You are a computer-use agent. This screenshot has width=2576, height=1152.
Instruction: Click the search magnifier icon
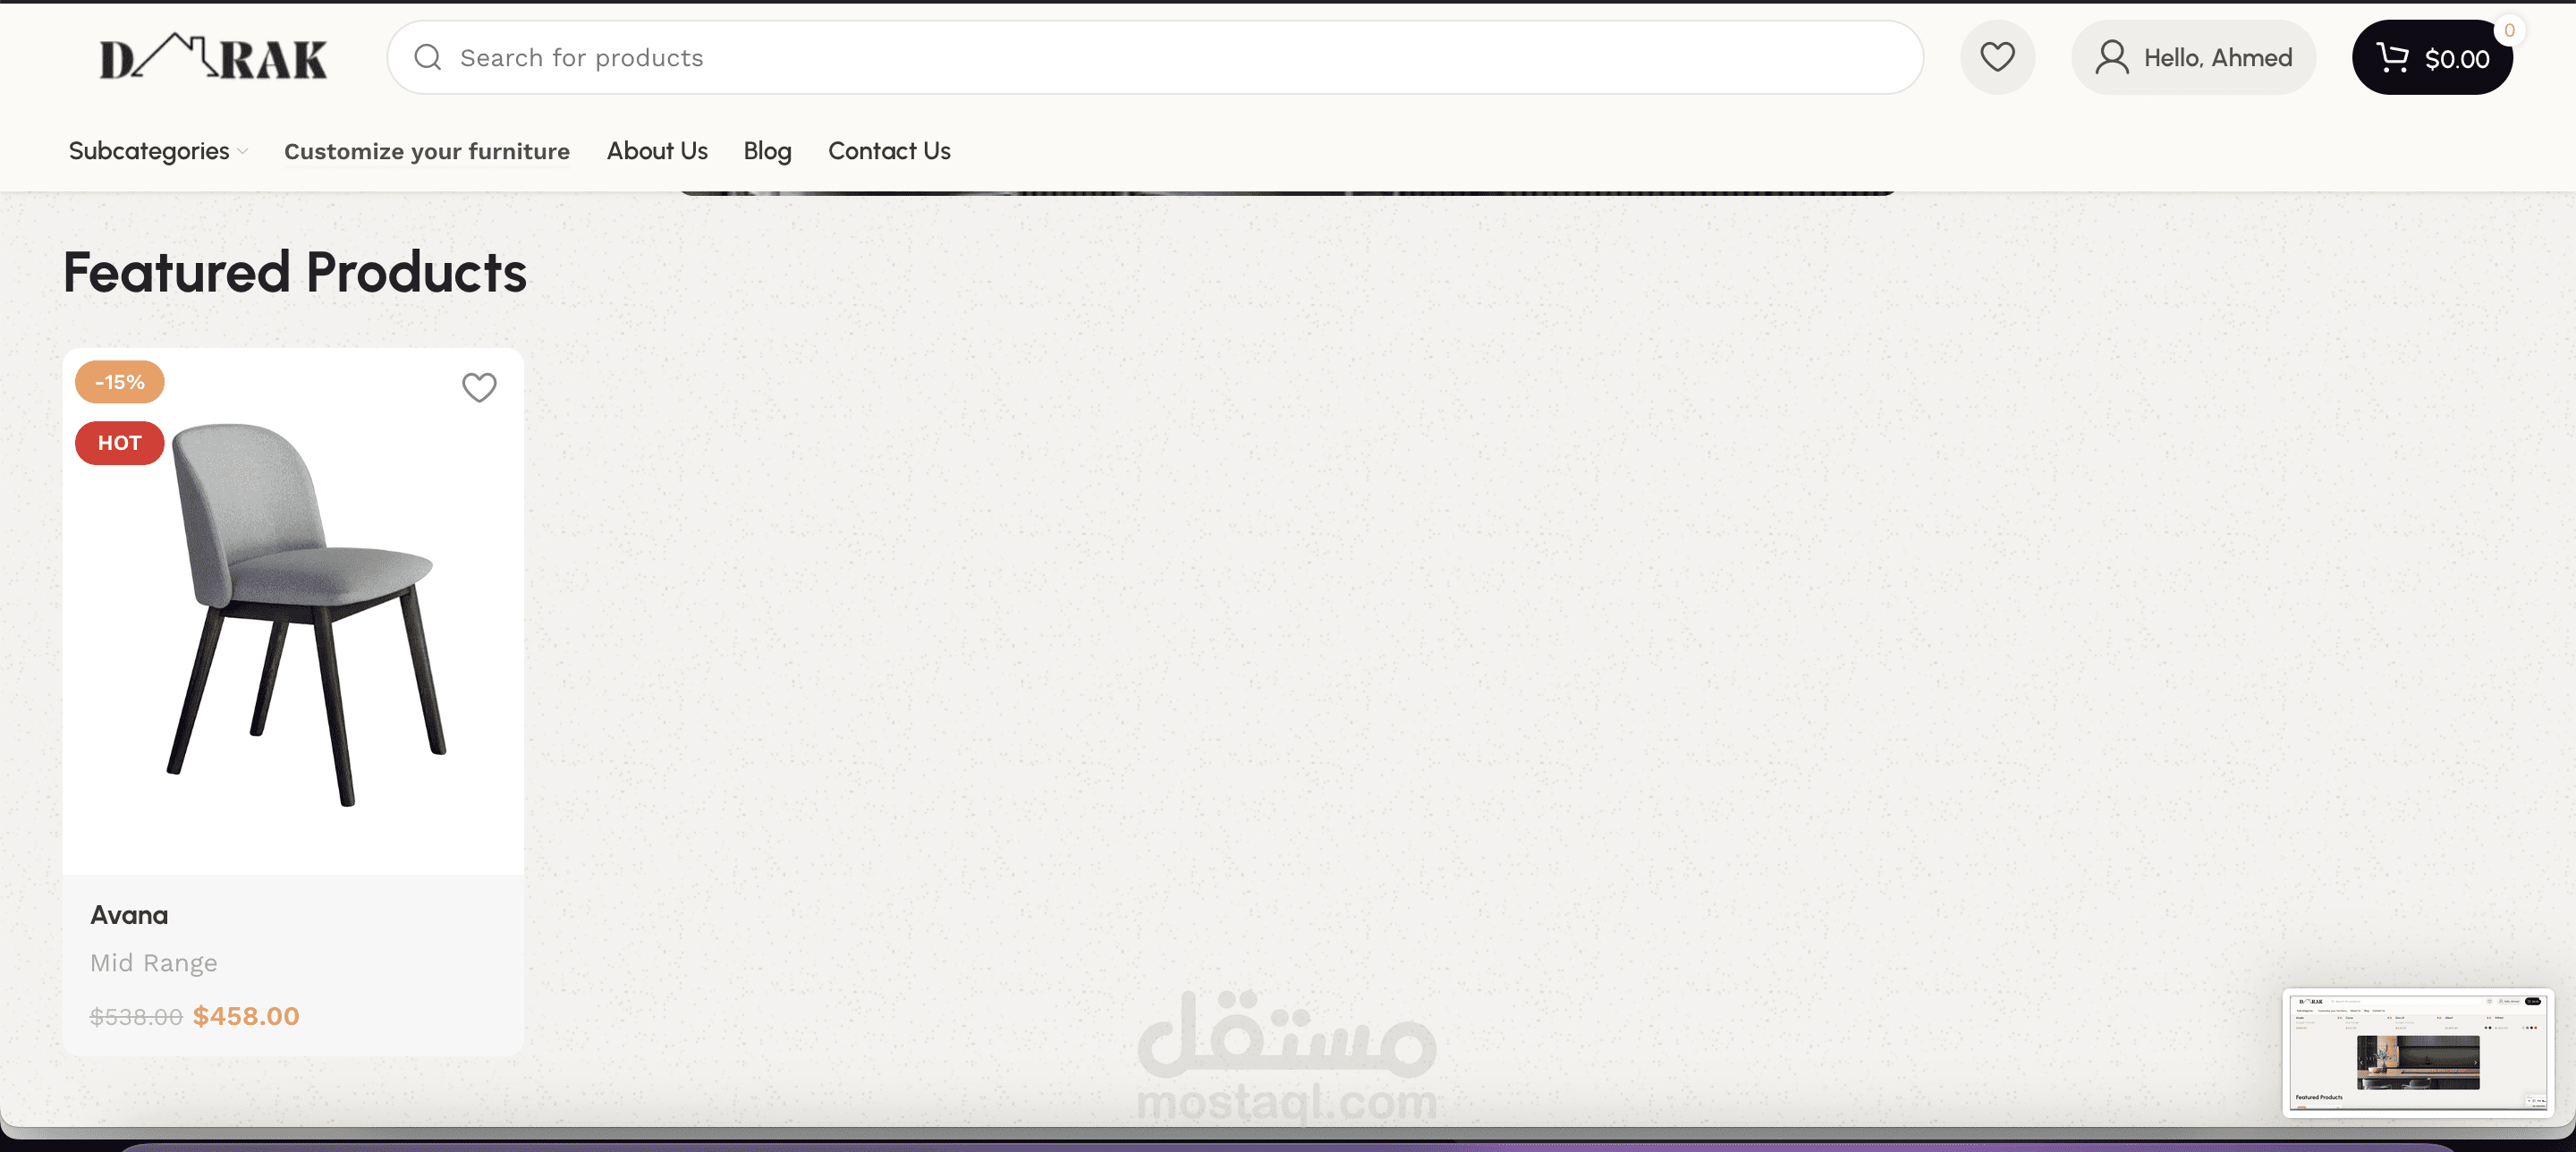coord(428,58)
